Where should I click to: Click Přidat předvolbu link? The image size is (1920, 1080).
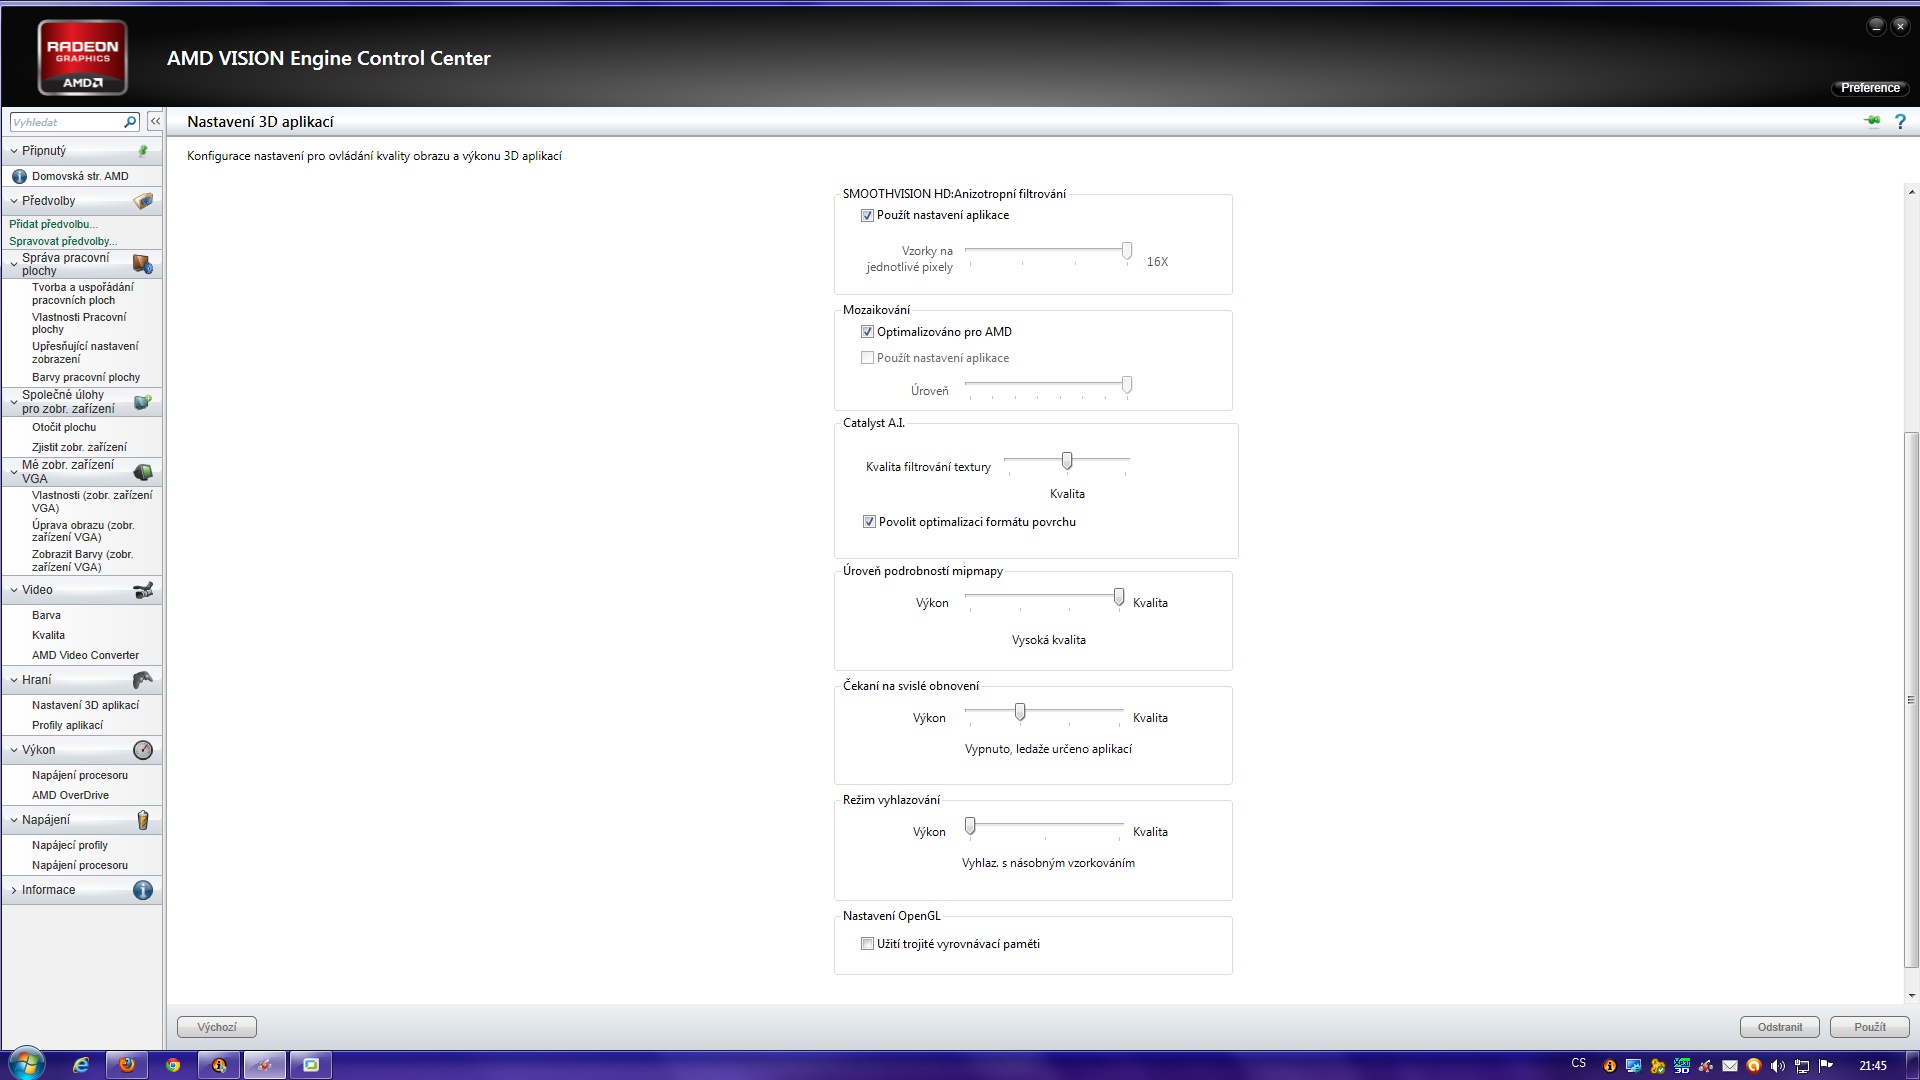[53, 224]
